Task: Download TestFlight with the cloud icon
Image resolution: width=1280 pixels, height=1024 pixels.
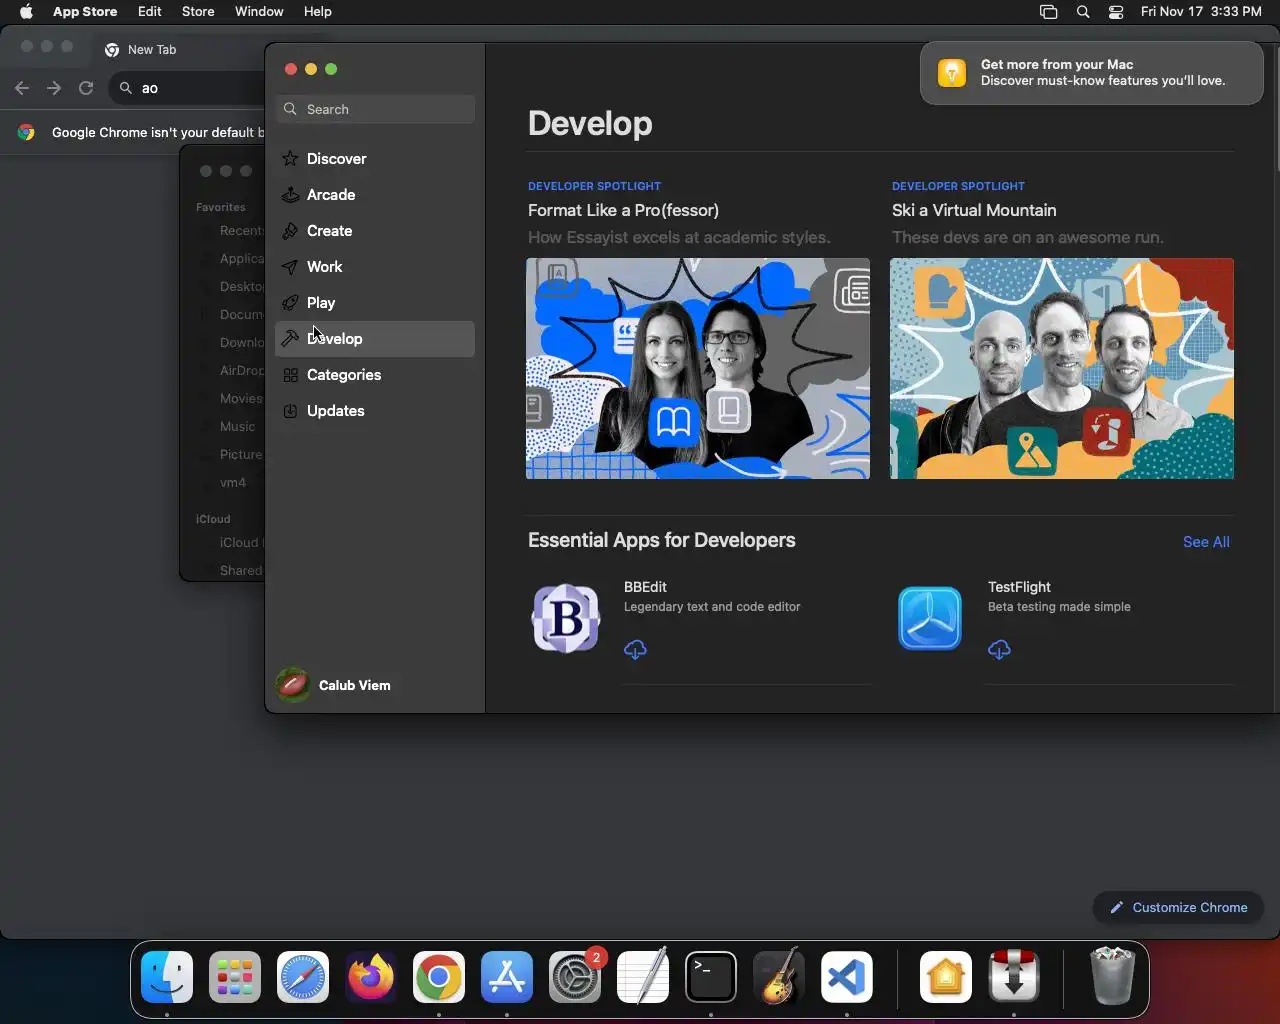Action: click(x=999, y=650)
